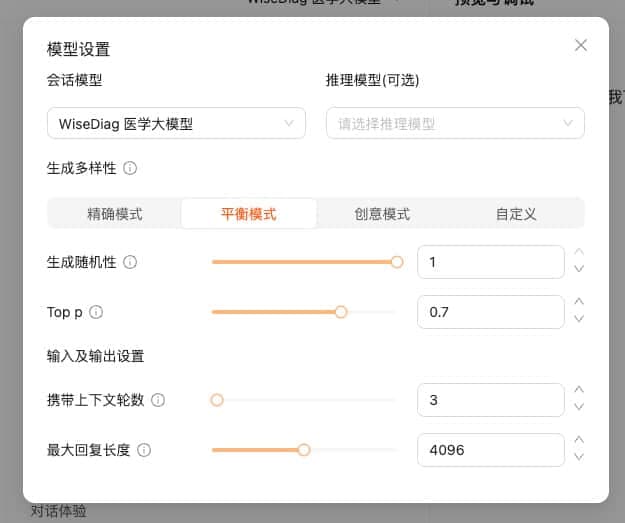Image resolution: width=625 pixels, height=523 pixels.
Task: Select the 平衡模式 tab
Action: point(249,214)
